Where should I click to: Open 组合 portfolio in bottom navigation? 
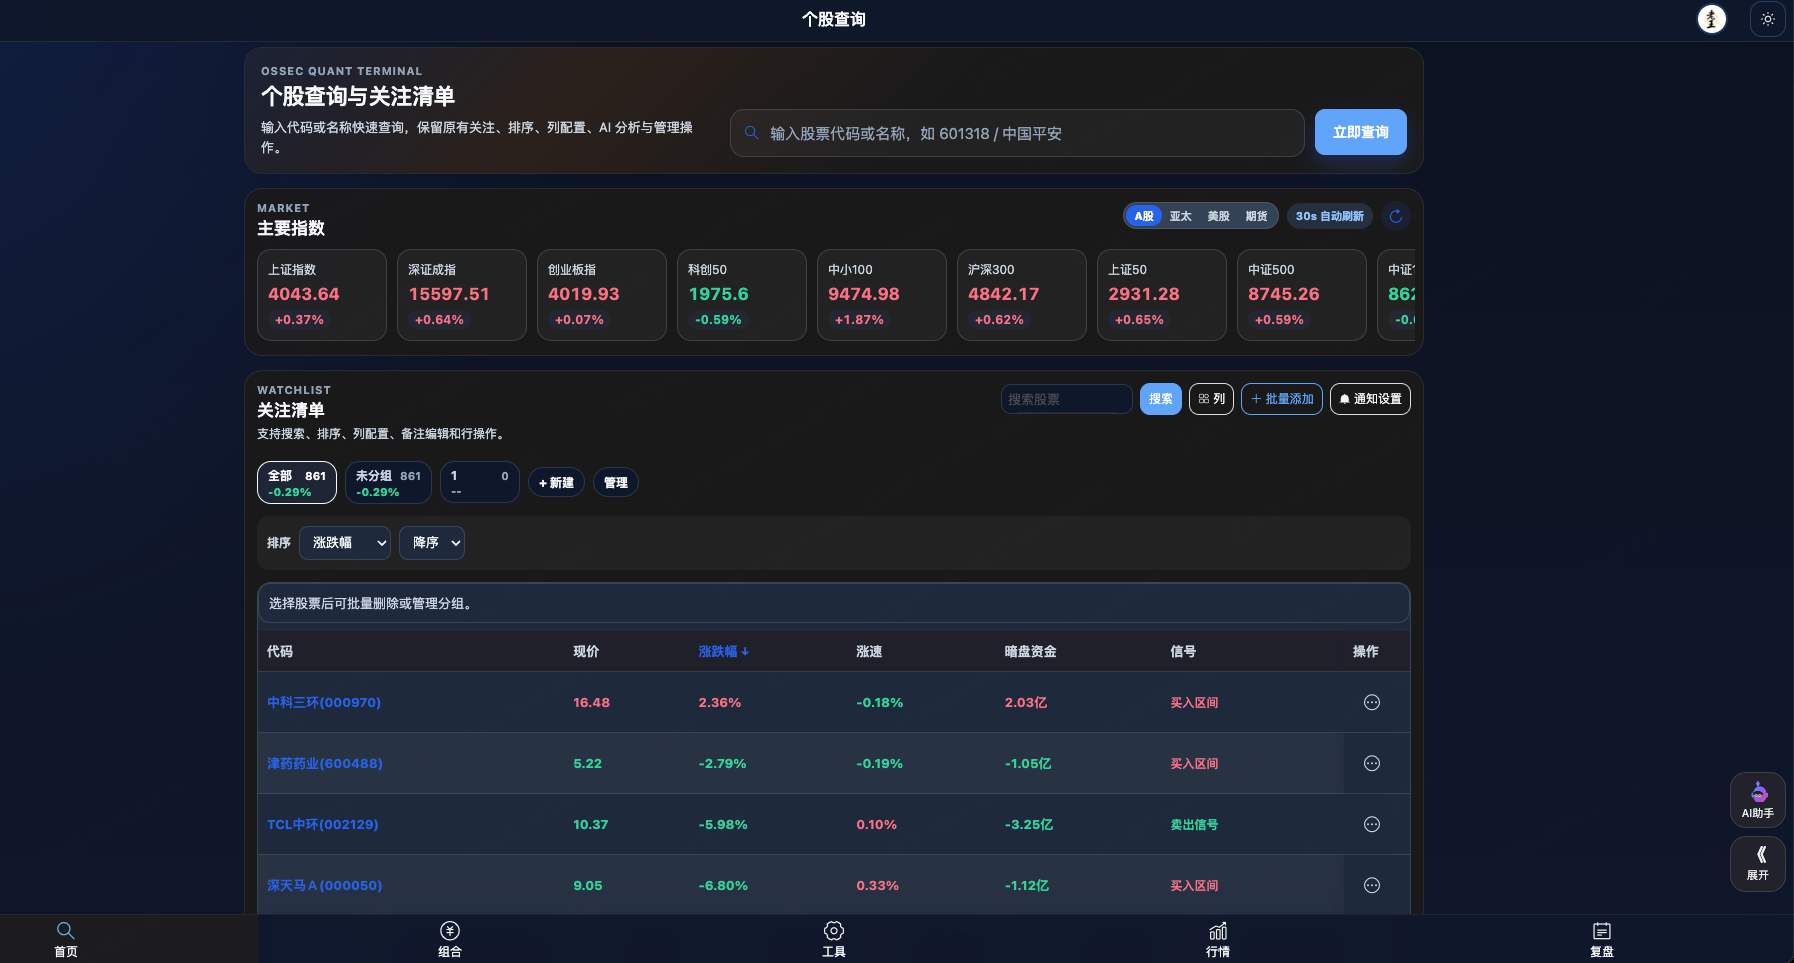pos(450,939)
